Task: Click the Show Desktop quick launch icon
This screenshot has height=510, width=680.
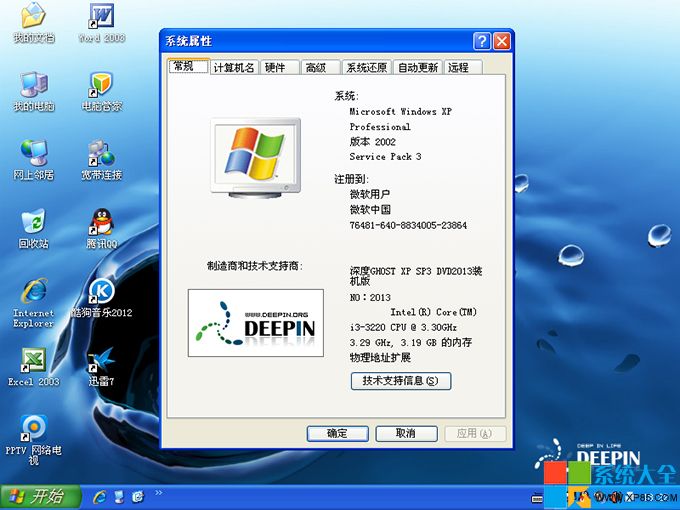Action: point(119,496)
